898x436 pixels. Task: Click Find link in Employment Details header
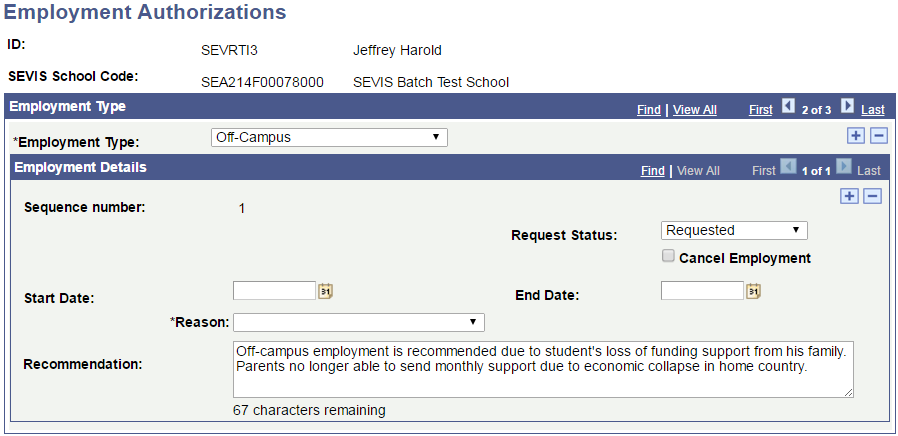[652, 171]
